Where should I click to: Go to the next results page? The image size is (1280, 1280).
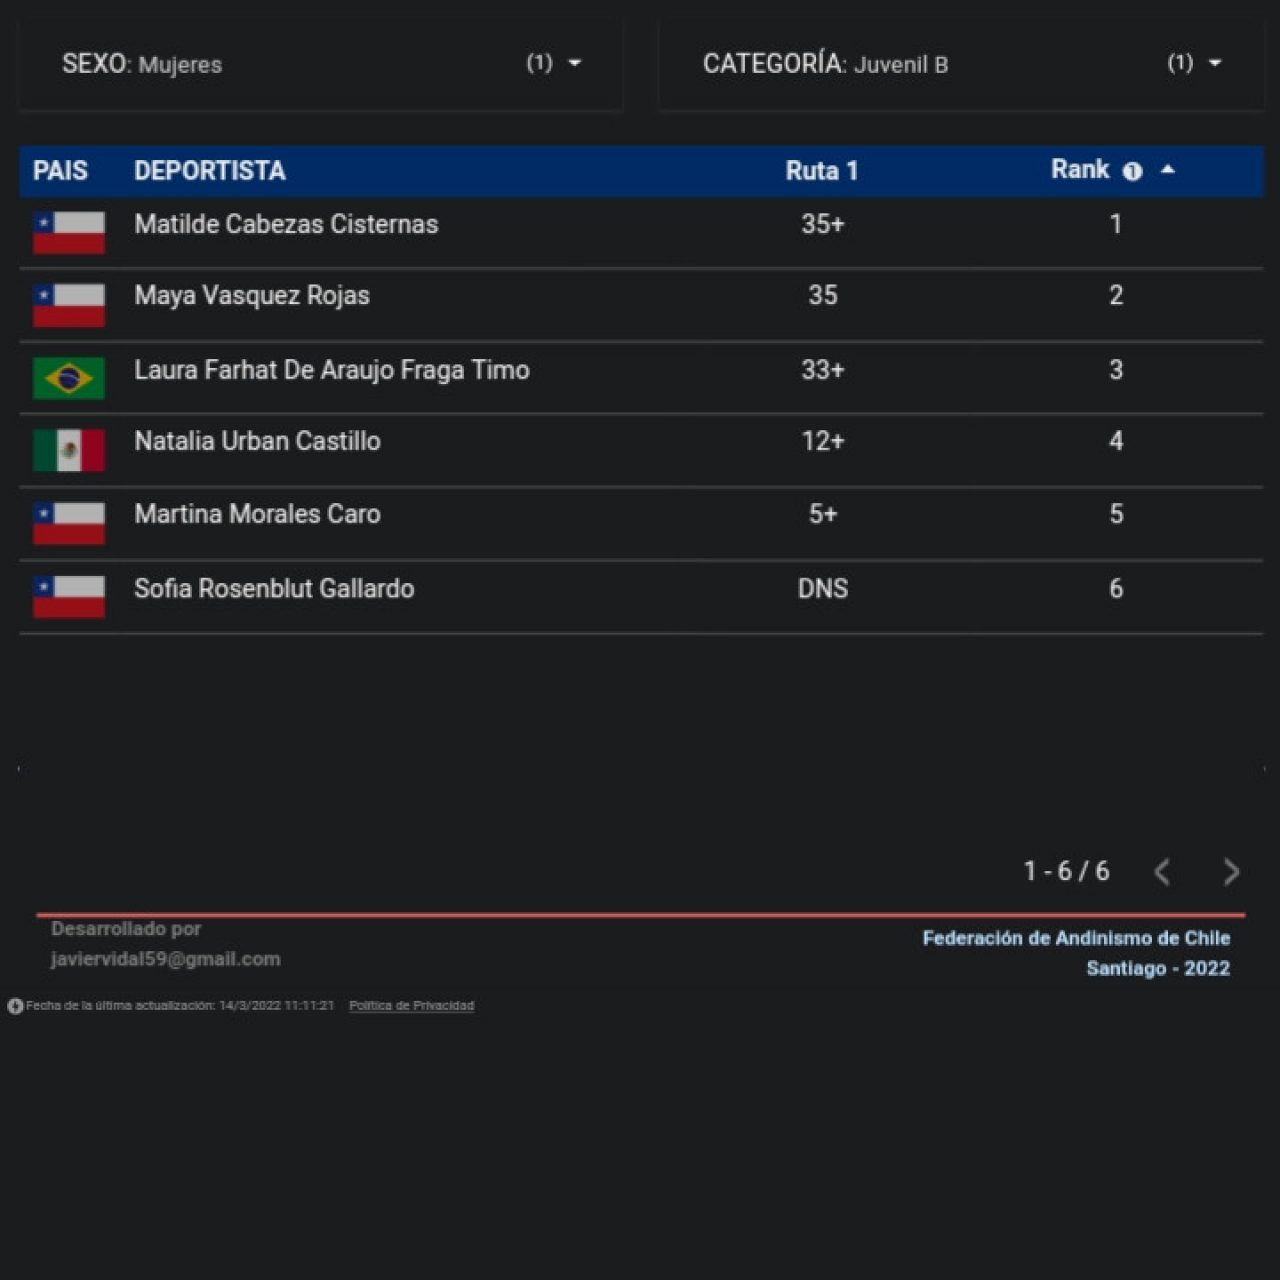(1231, 872)
